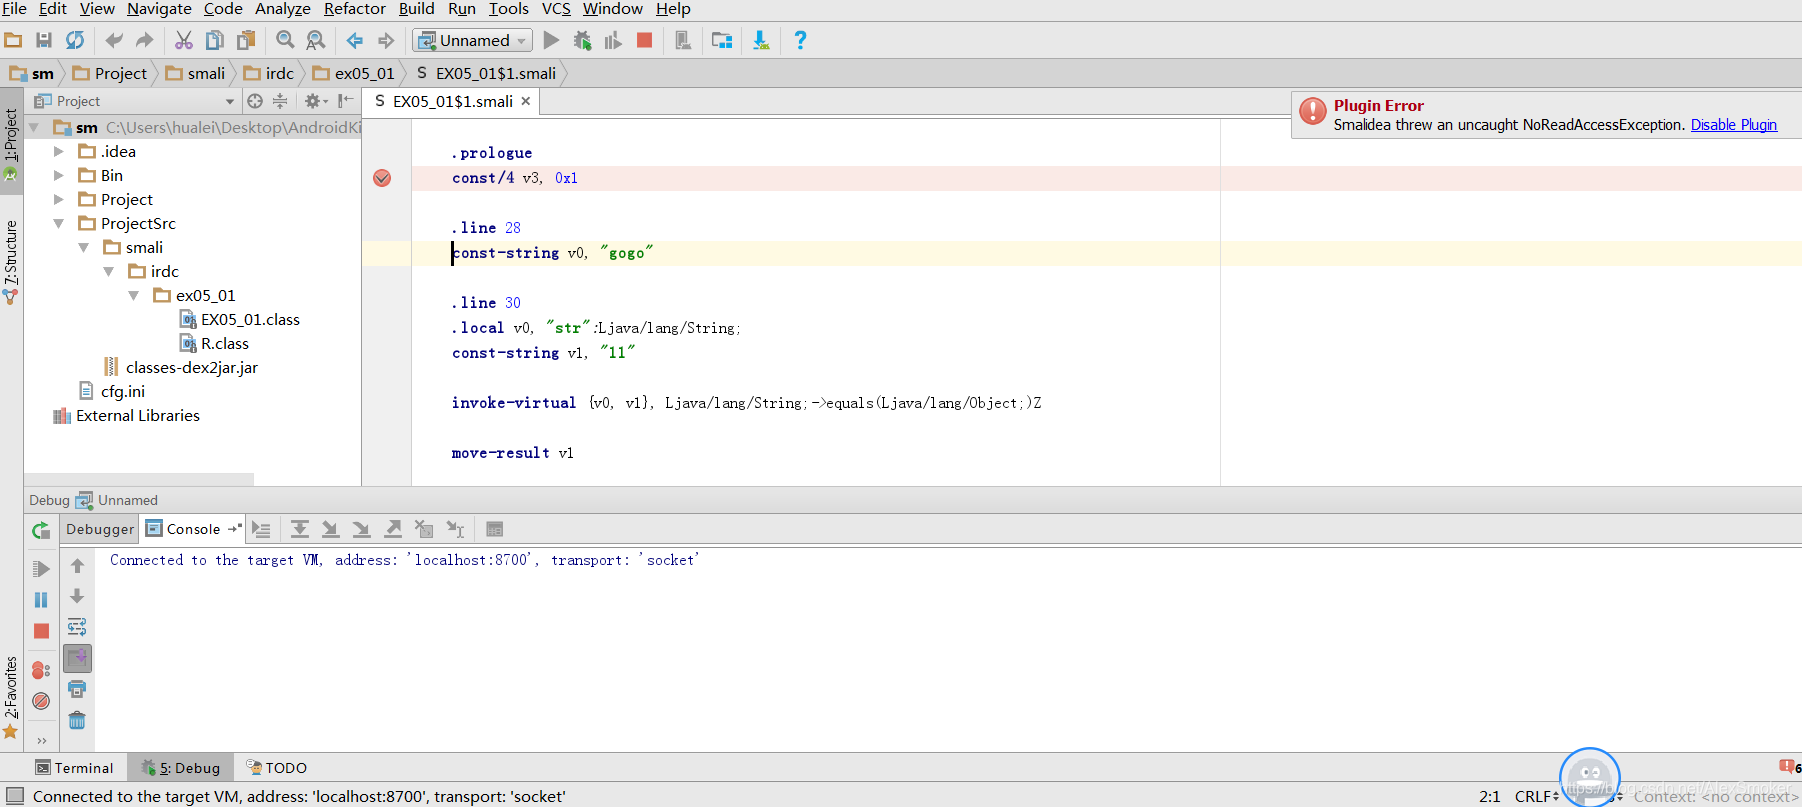Open the Navigate menu
Screen dimensions: 1802x807
click(x=159, y=9)
